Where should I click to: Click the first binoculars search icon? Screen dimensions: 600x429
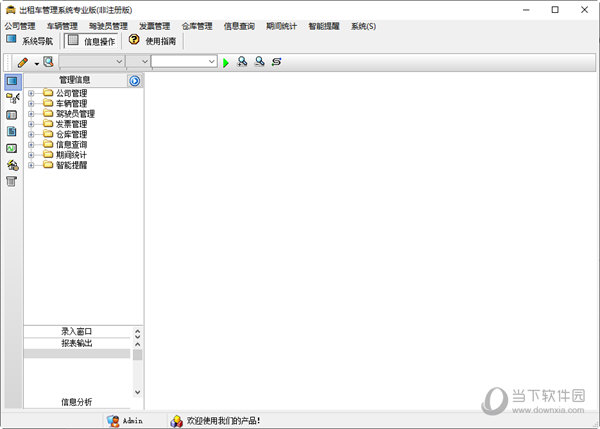coord(242,62)
